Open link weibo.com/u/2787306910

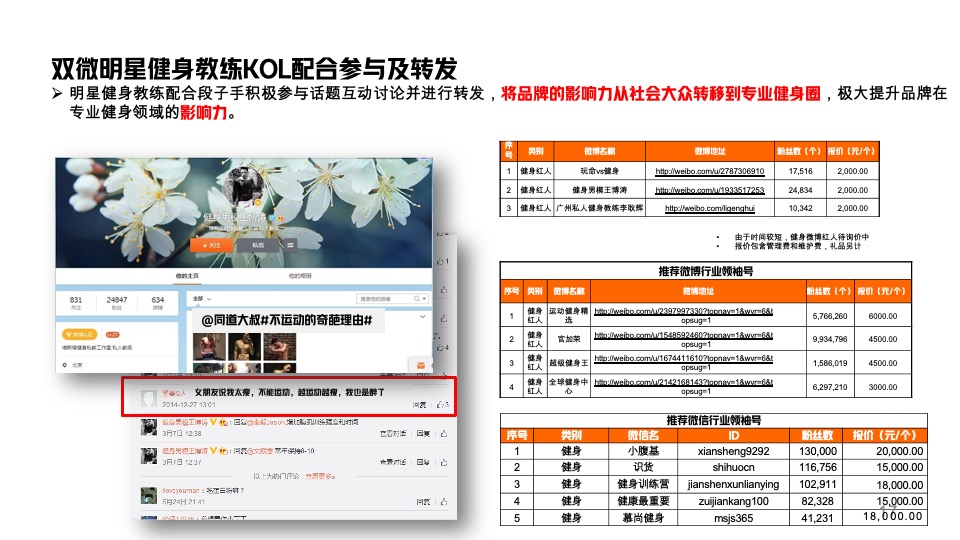tap(710, 171)
